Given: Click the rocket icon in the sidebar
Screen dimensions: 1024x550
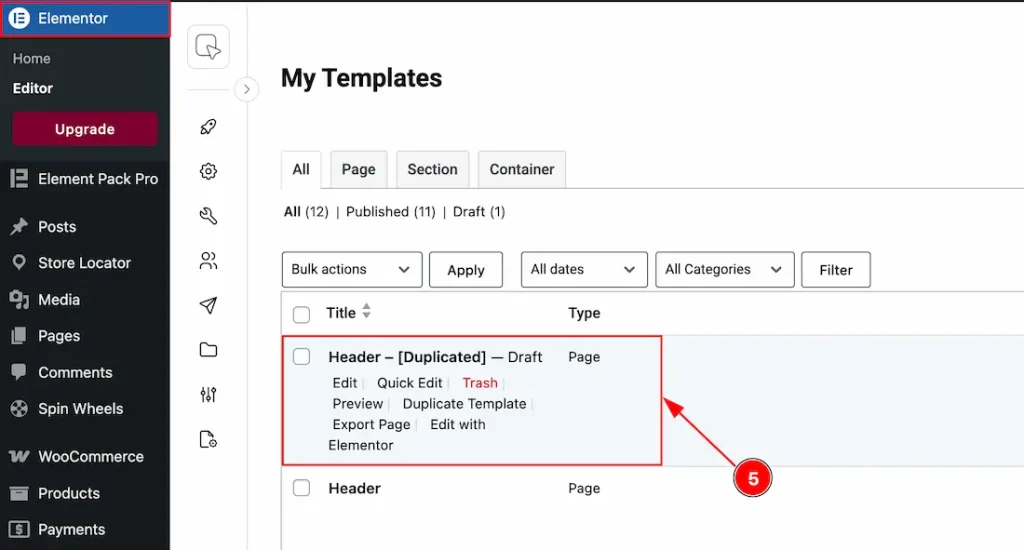Looking at the screenshot, I should (x=208, y=127).
